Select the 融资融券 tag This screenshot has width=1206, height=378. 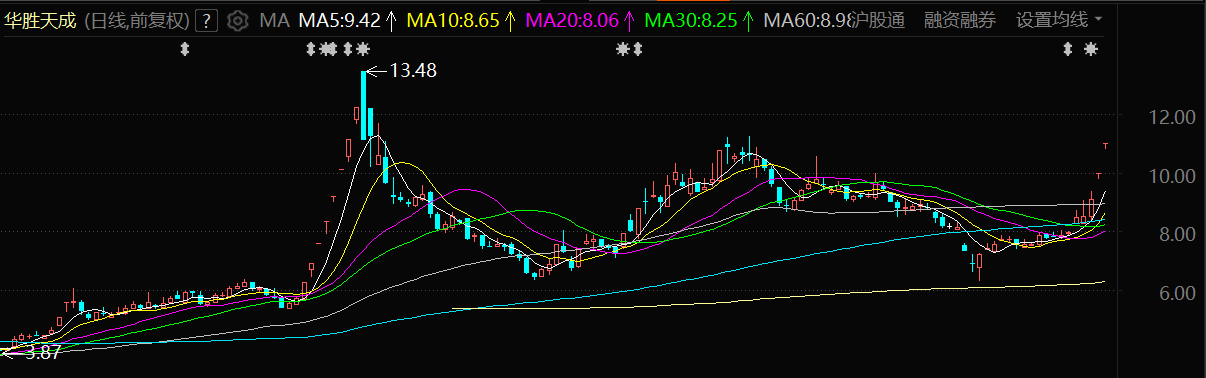960,19
